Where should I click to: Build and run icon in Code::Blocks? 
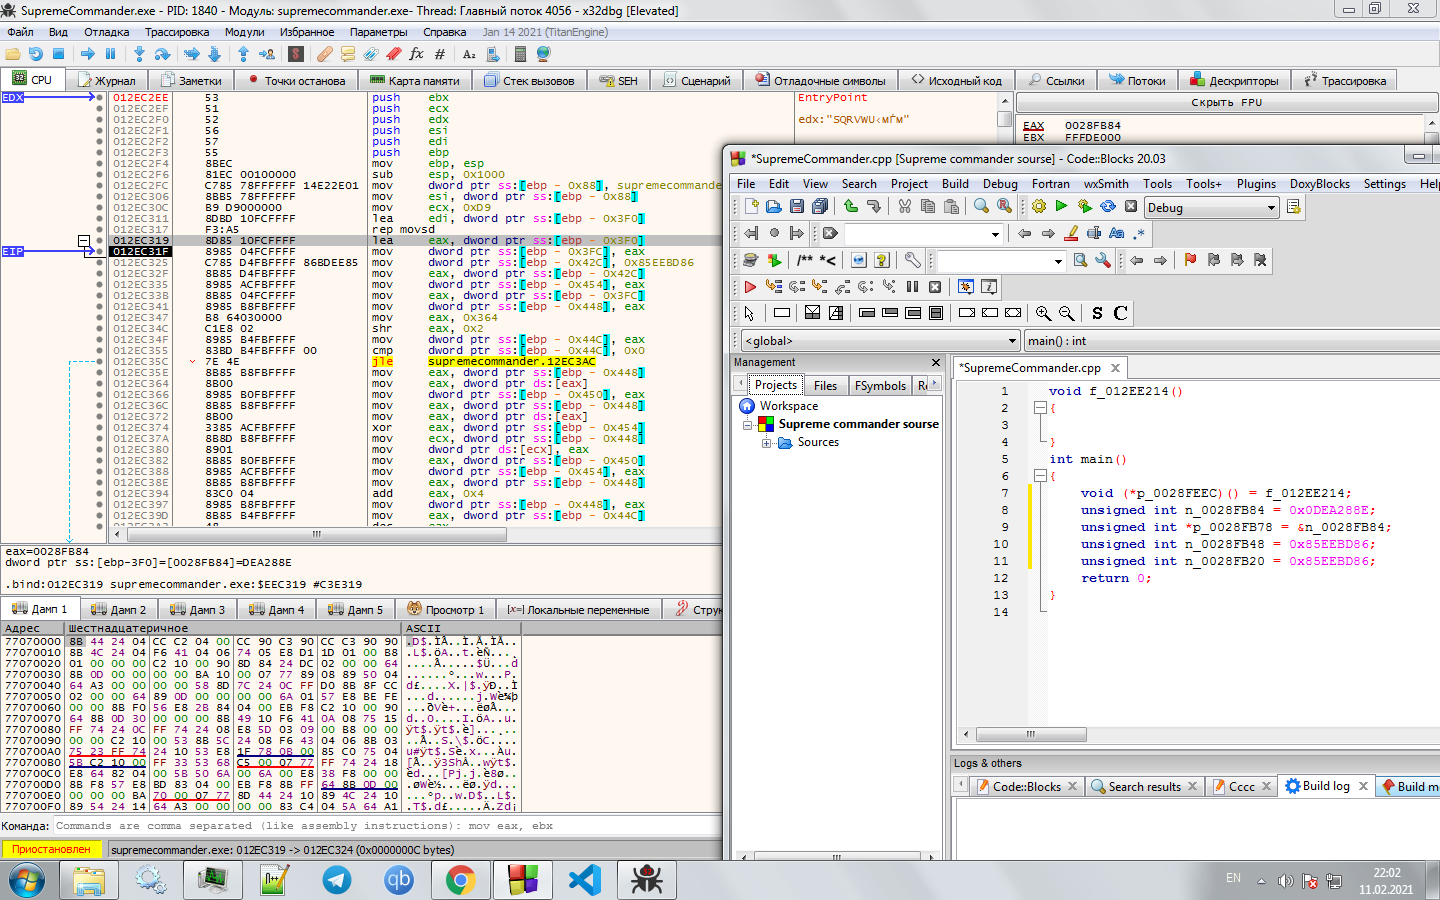1084,206
